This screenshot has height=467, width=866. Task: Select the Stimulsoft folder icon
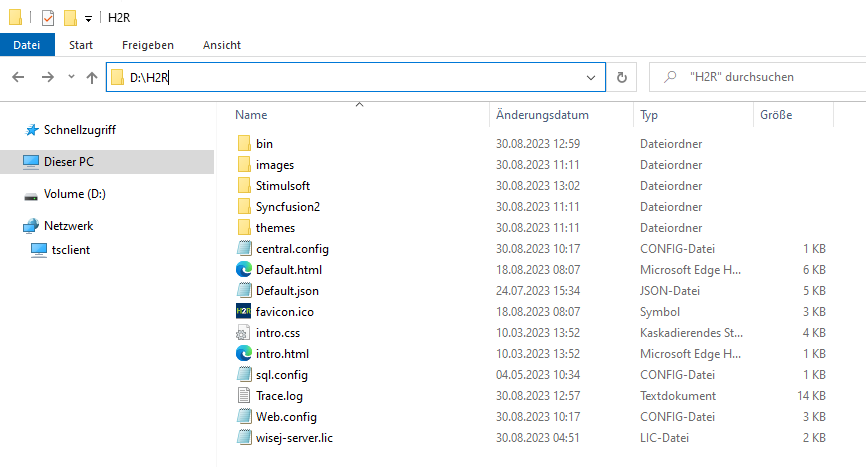point(244,186)
